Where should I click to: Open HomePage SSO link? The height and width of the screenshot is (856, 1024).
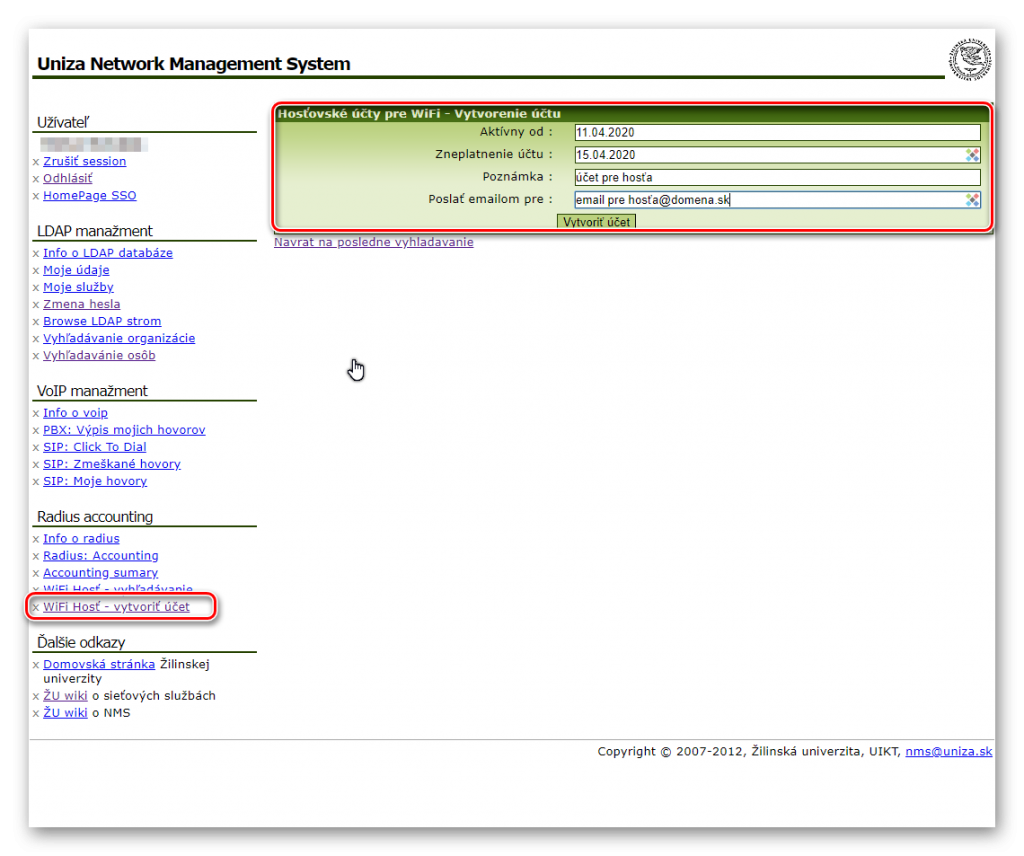pyautogui.click(x=89, y=195)
